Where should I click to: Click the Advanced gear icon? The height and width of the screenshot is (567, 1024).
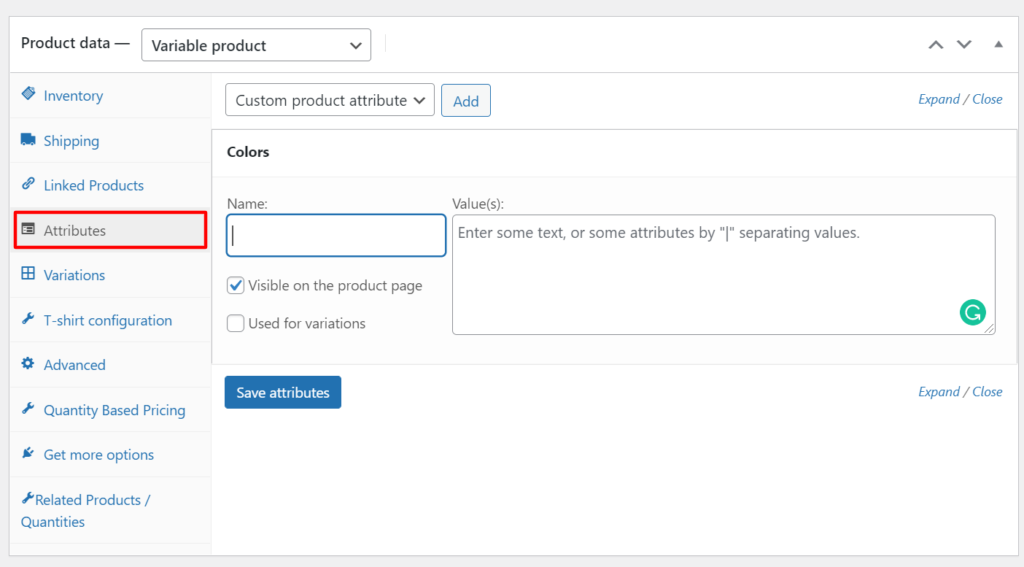(28, 365)
